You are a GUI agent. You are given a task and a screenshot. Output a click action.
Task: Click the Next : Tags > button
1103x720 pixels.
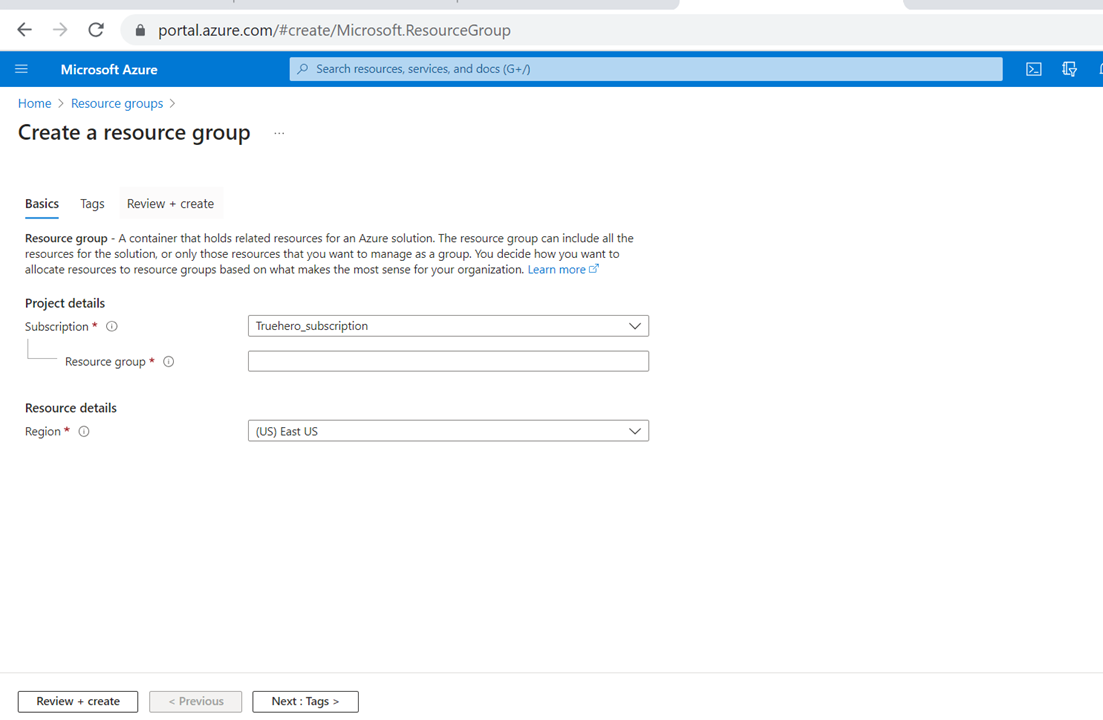[305, 701]
